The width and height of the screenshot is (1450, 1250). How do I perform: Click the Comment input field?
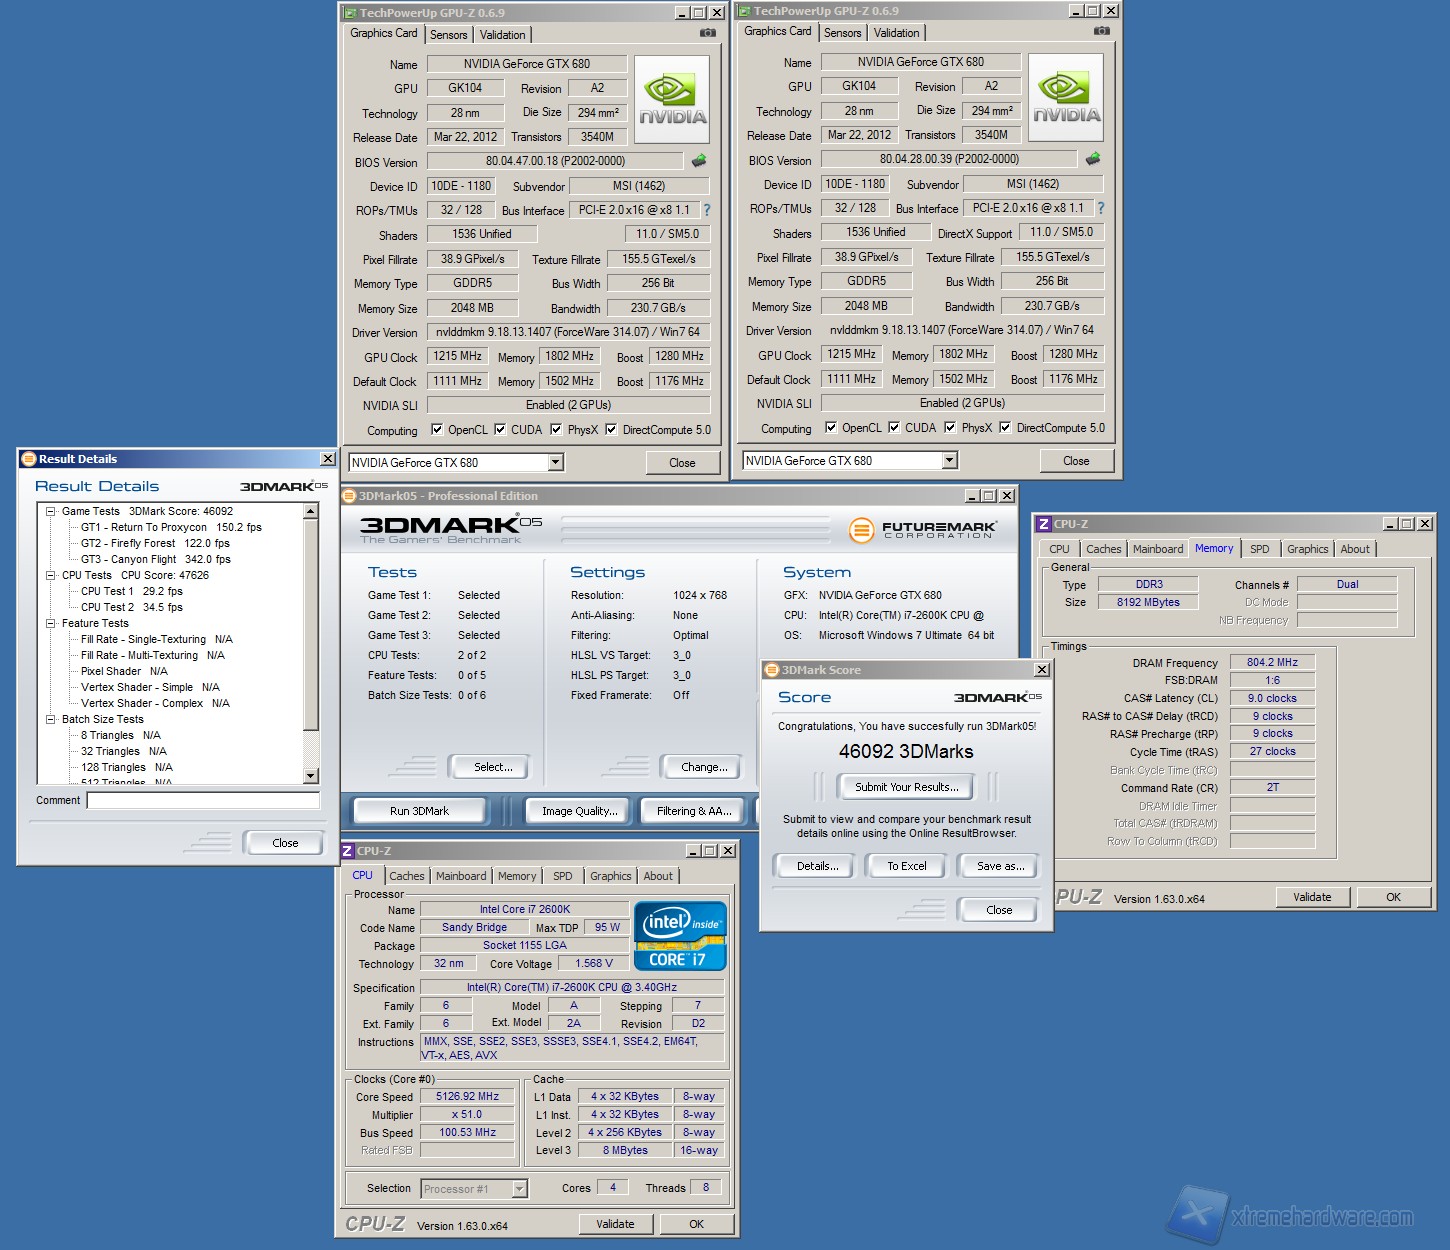(x=203, y=800)
